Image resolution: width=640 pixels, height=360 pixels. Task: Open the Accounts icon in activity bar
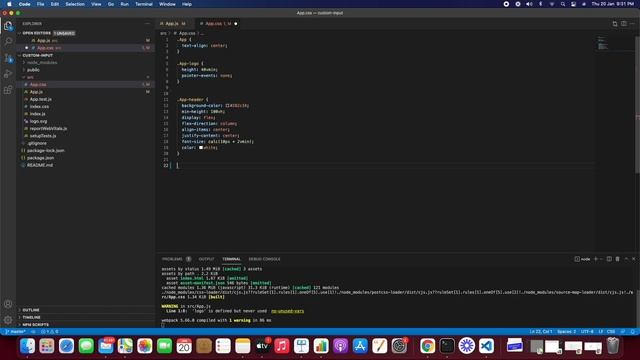point(8,304)
